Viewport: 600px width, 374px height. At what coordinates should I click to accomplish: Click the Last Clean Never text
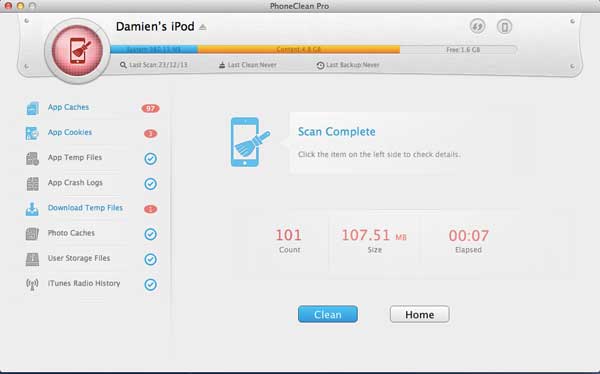click(x=252, y=65)
